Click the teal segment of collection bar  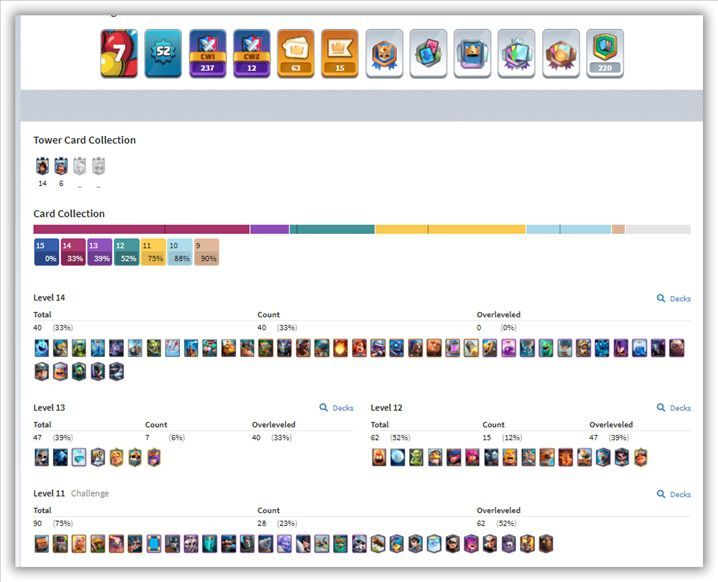(332, 229)
